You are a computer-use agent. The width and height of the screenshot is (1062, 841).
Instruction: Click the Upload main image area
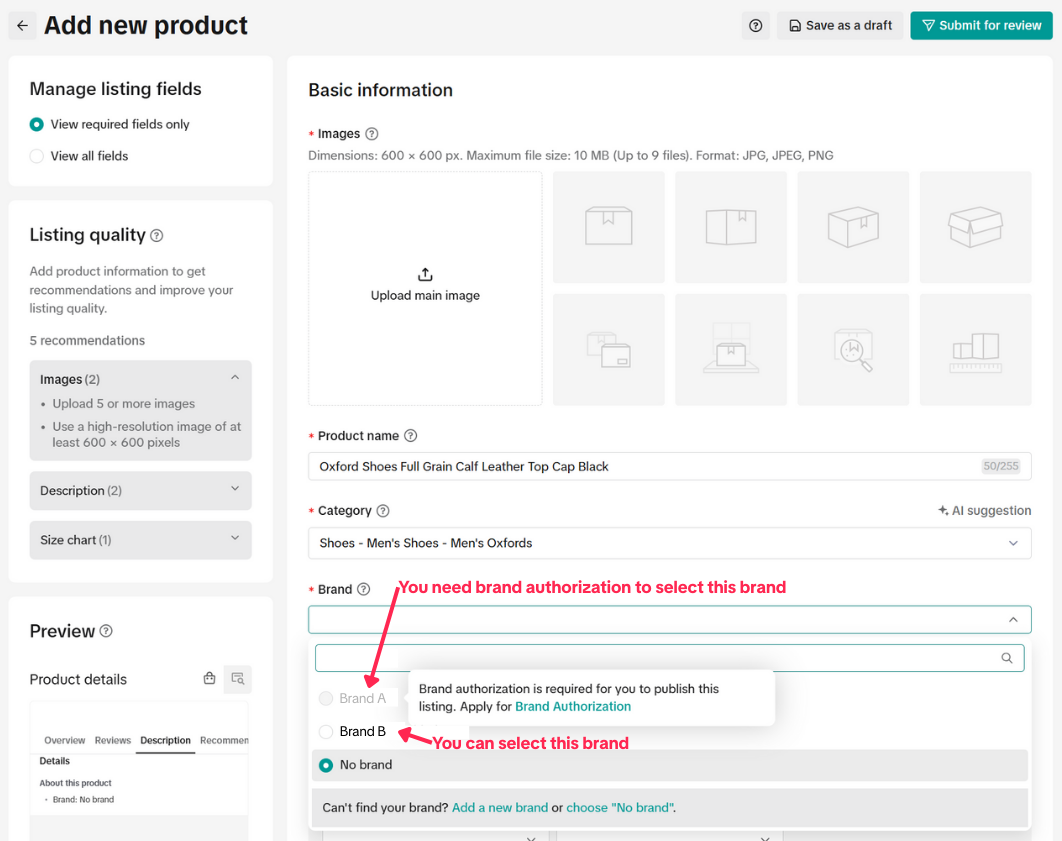[x=425, y=288]
